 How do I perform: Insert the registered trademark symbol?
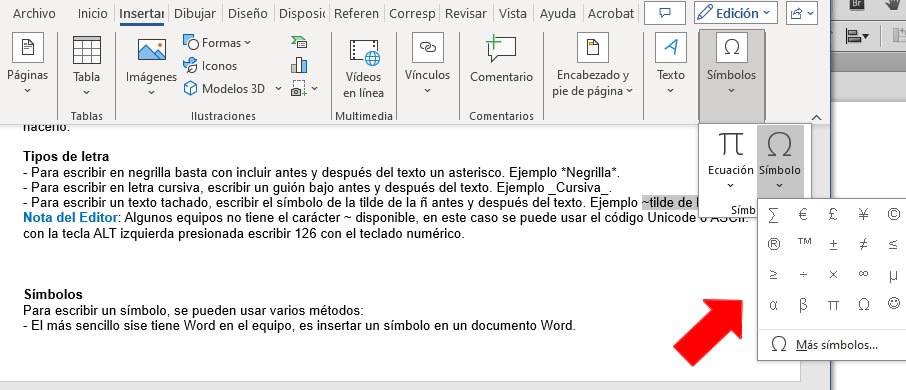click(x=773, y=244)
